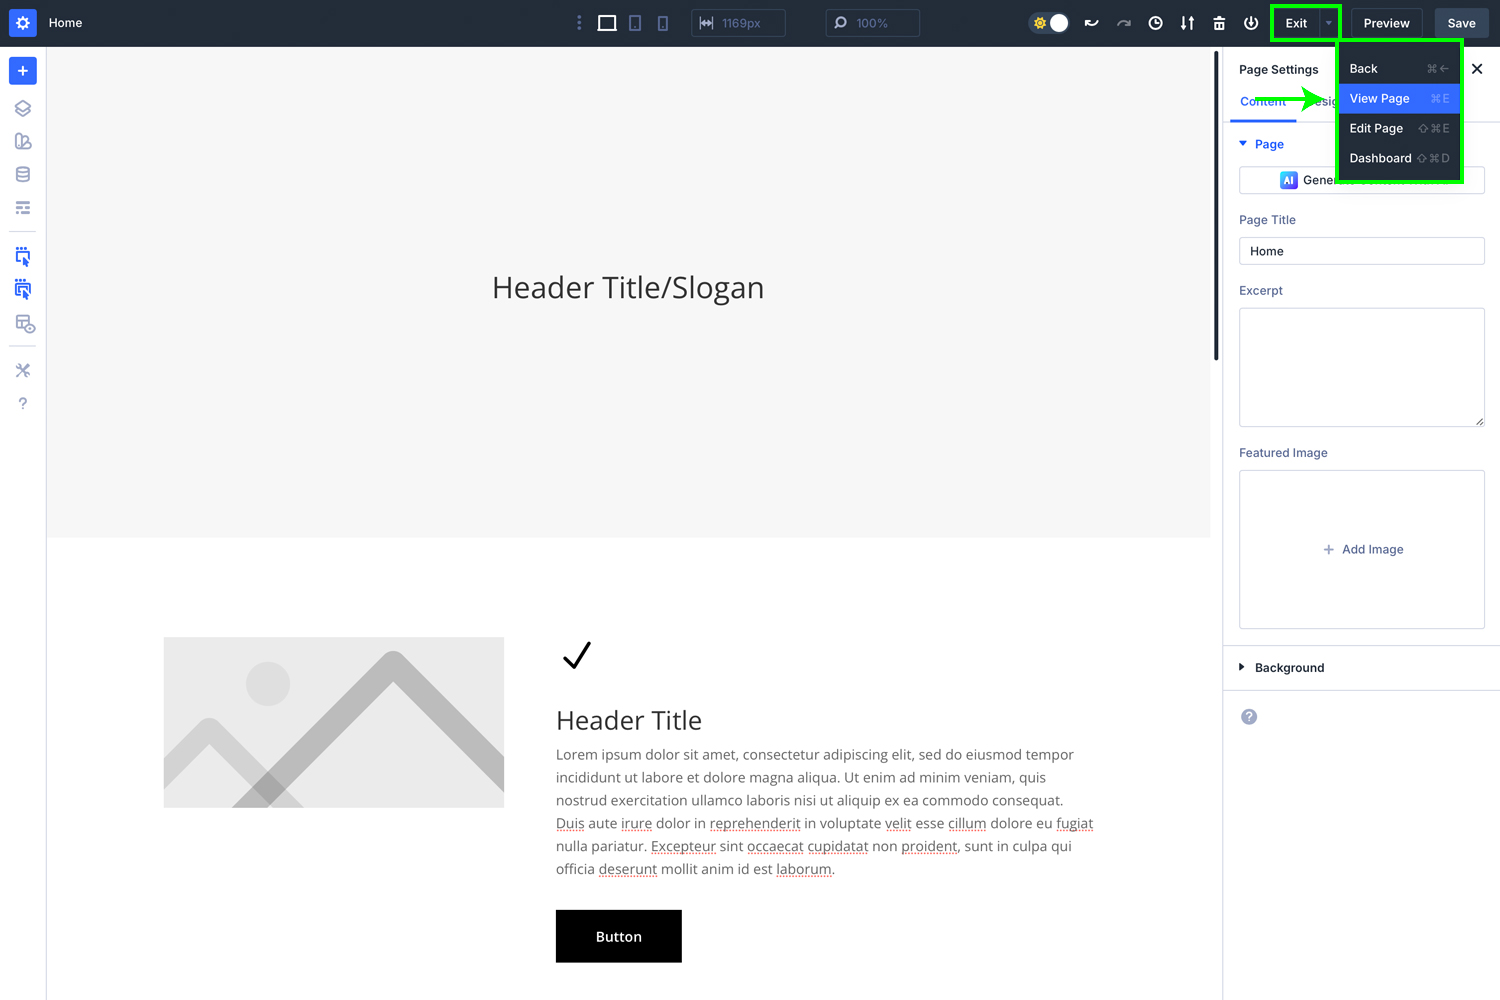The width and height of the screenshot is (1500, 1000).
Task: Switch to the Content tab in Page Settings
Action: pos(1263,101)
